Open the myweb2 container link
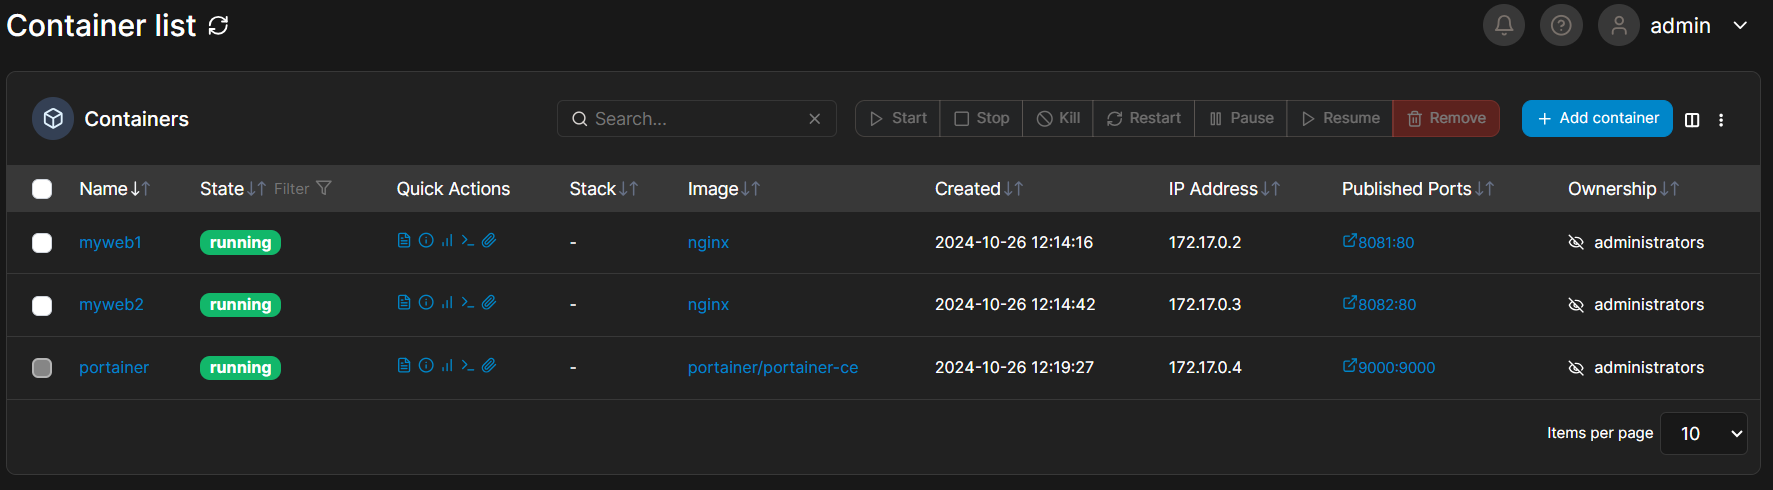Viewport: 1773px width, 490px height. pyautogui.click(x=111, y=305)
